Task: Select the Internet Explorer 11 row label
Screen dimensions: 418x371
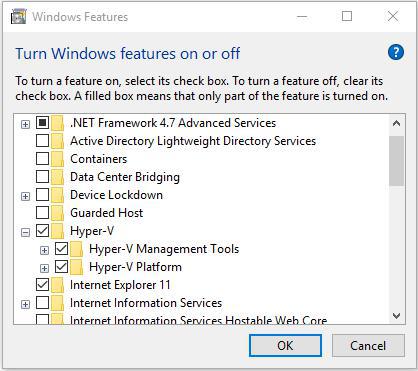Action: click(120, 285)
